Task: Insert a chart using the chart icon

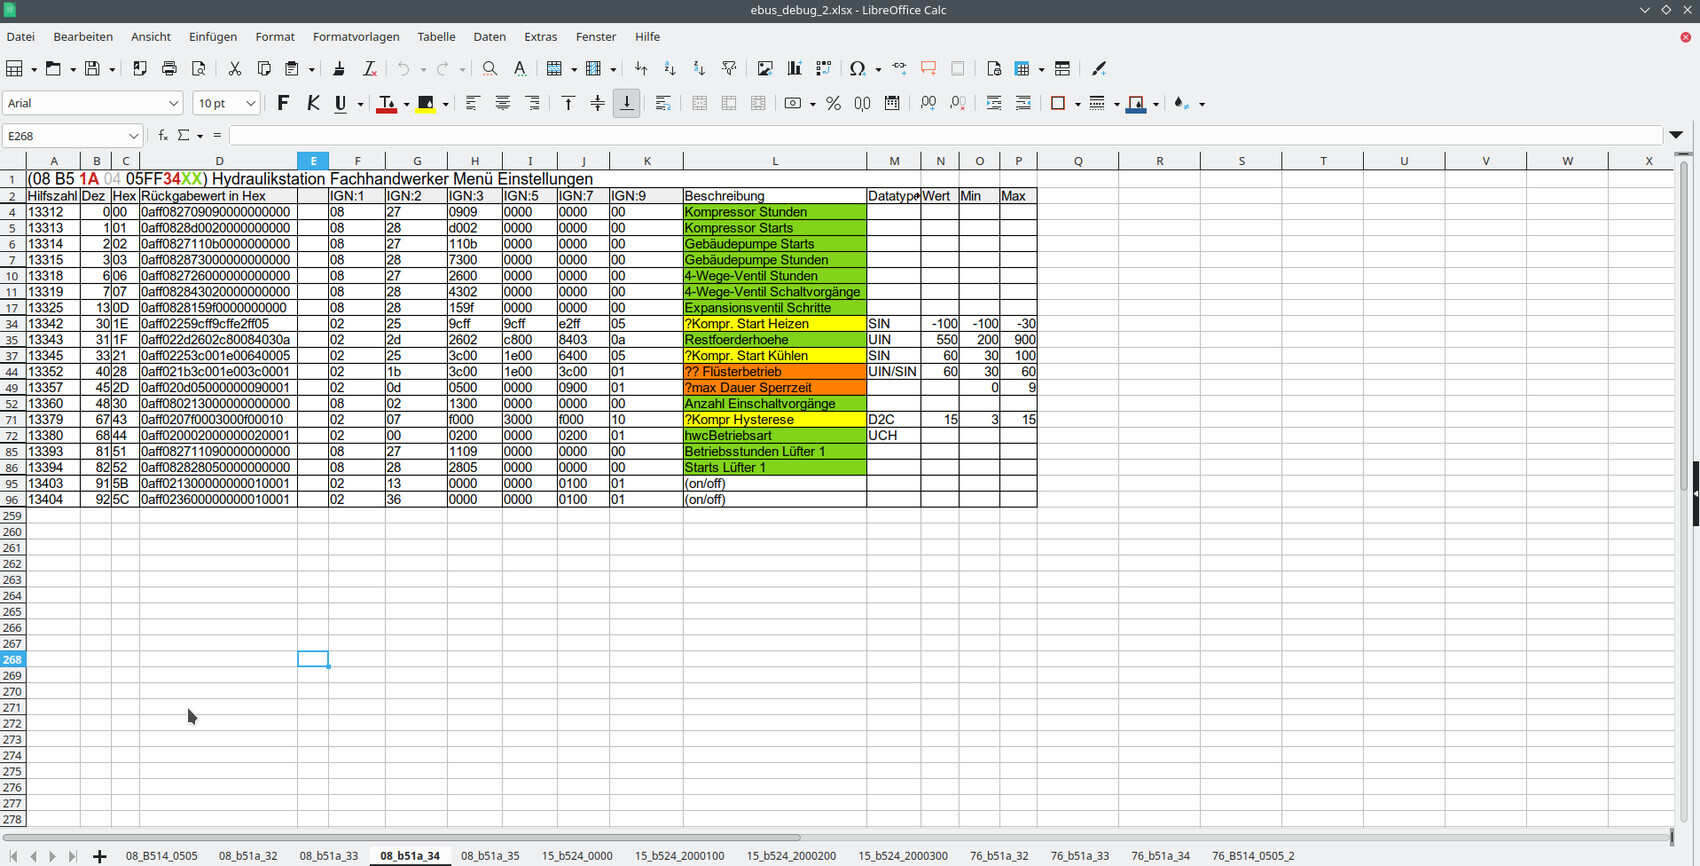Action: pos(795,69)
